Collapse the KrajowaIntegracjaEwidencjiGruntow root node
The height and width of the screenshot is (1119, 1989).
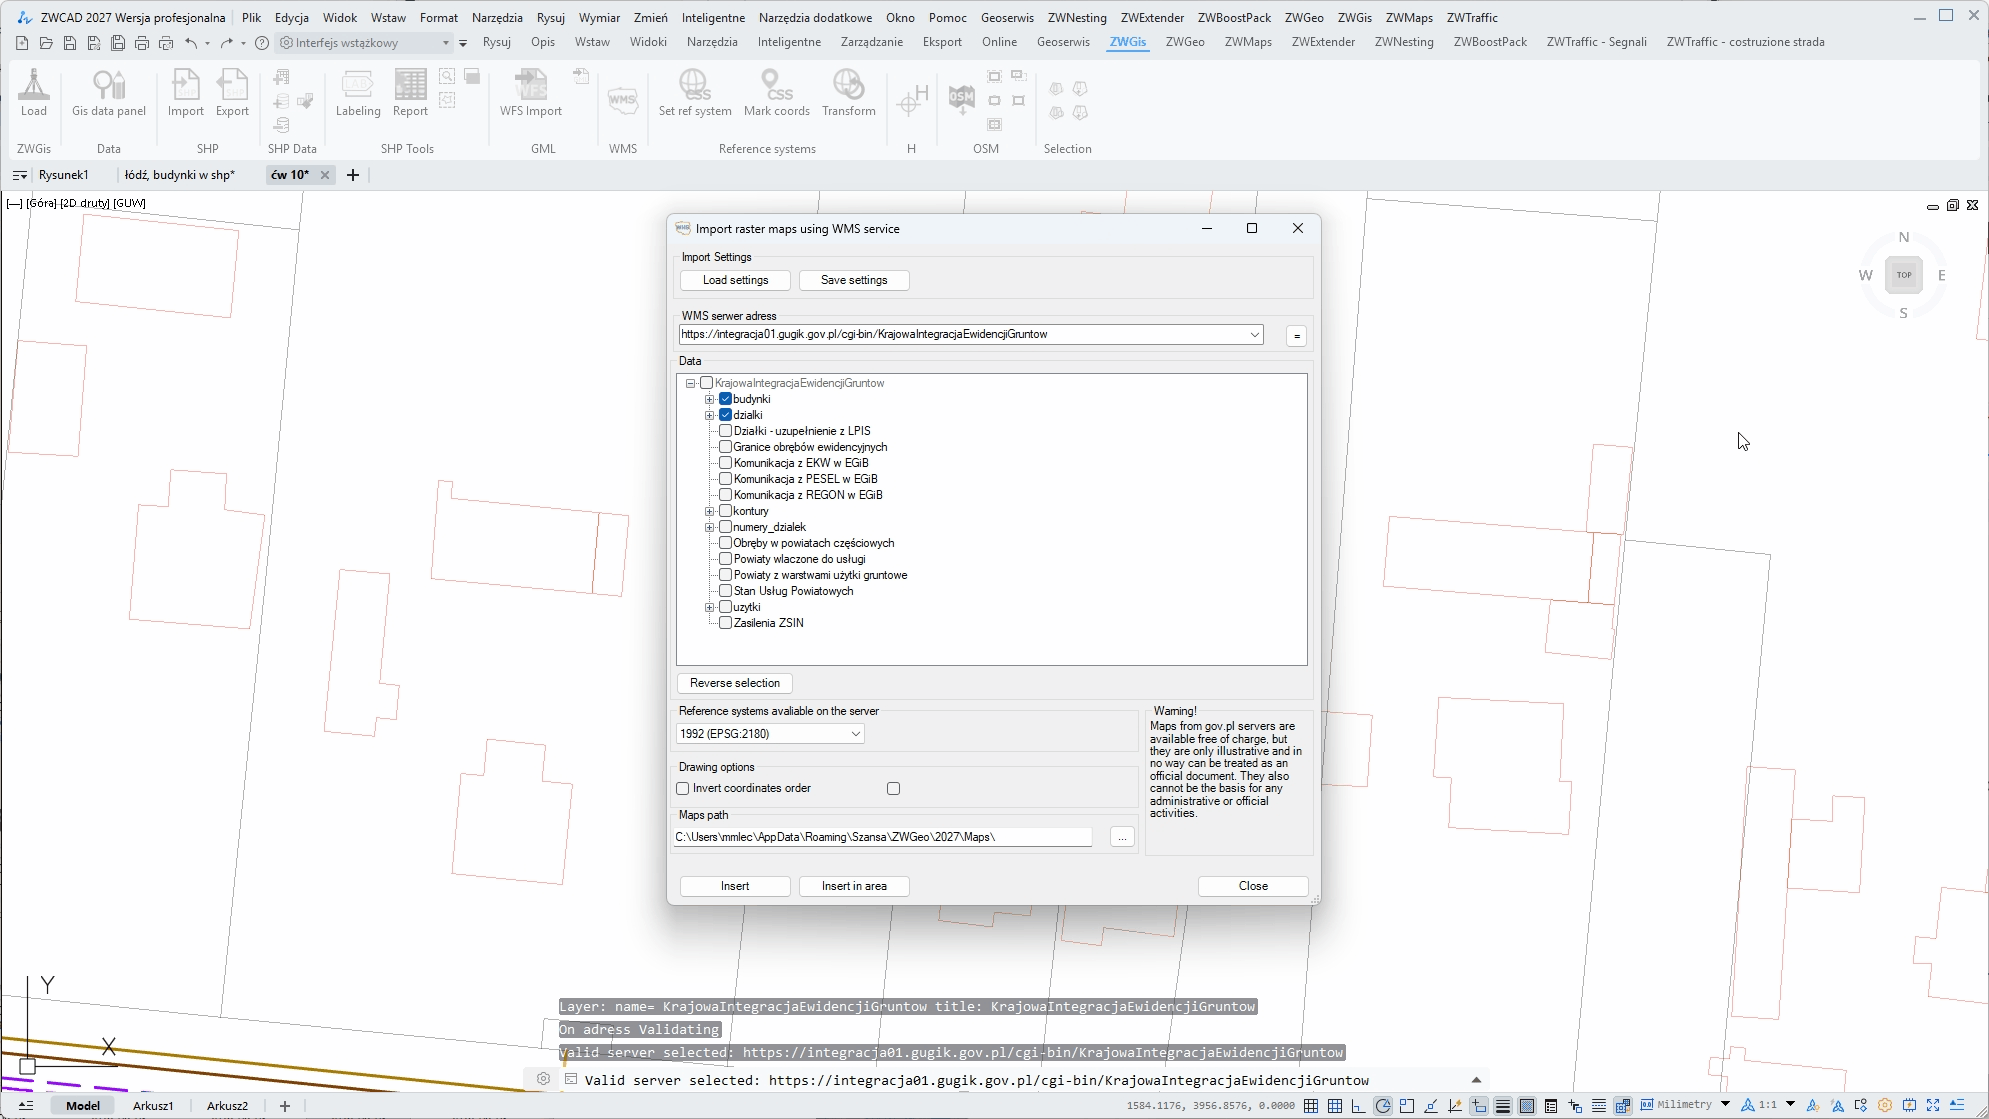pyautogui.click(x=690, y=383)
